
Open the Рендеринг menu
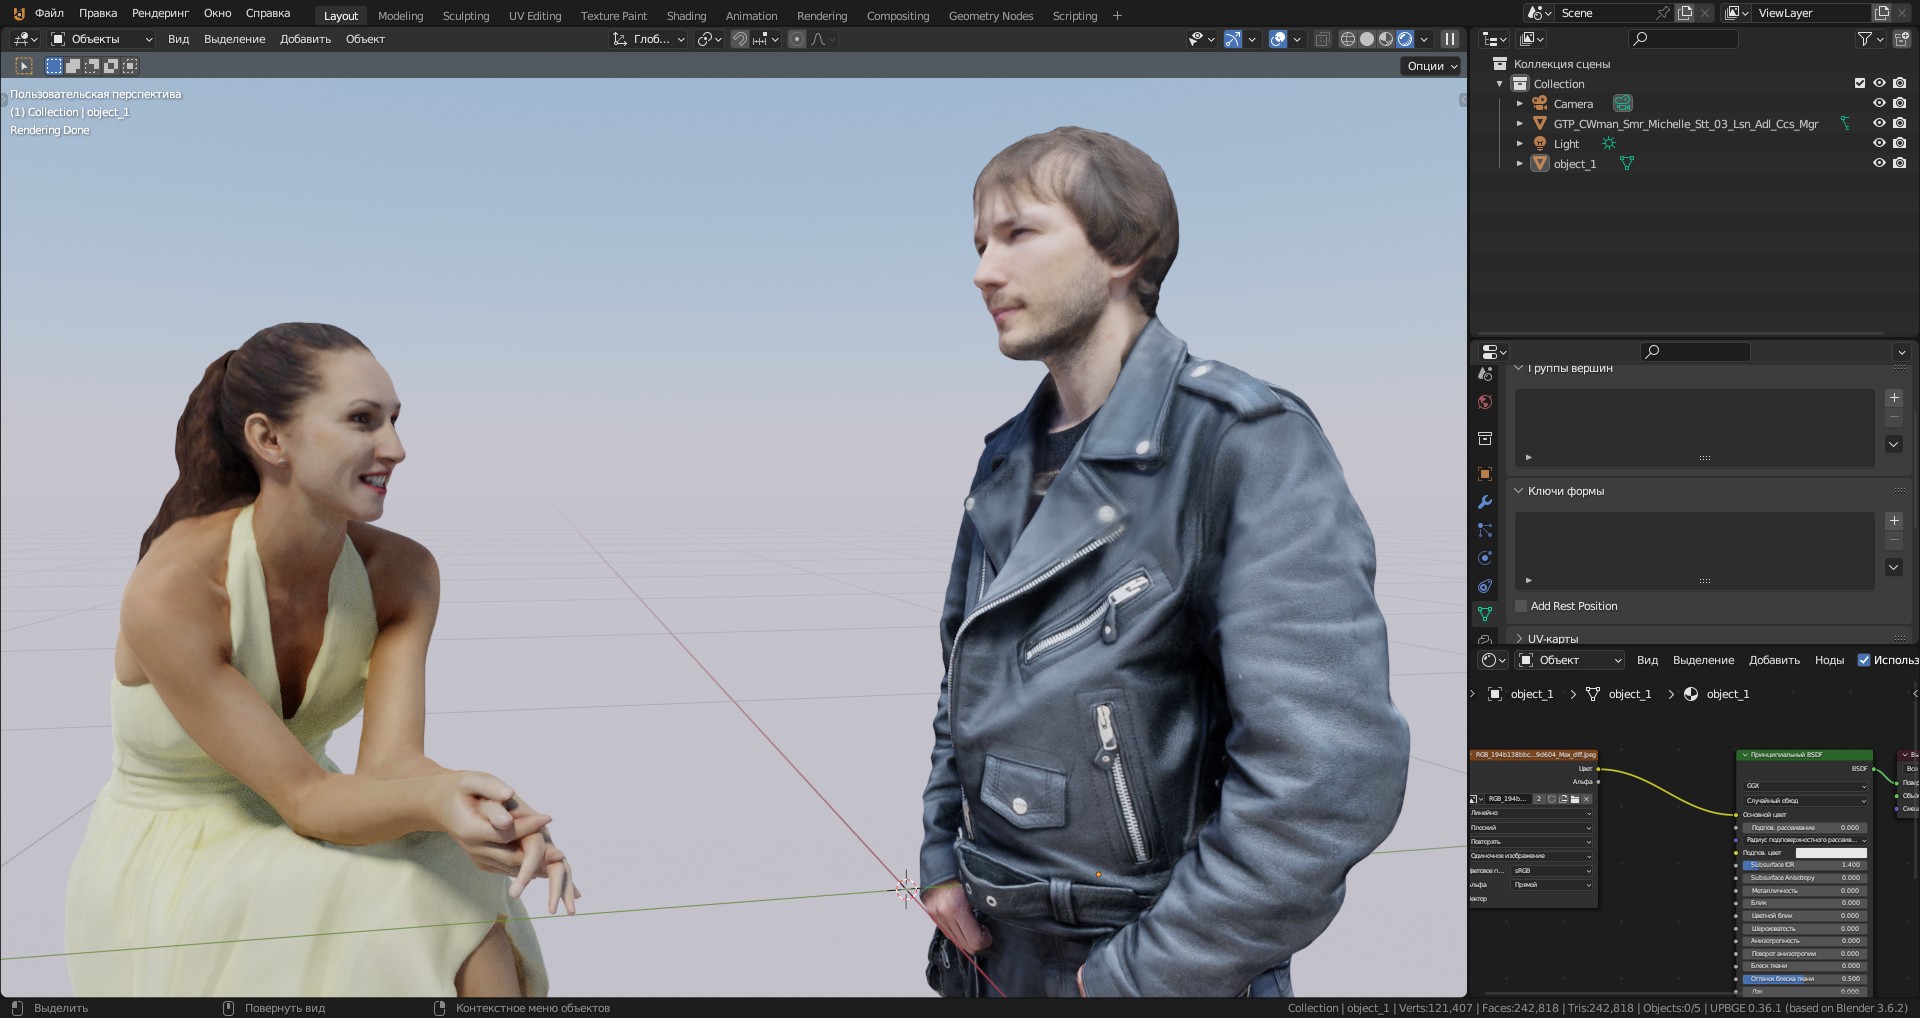[x=160, y=13]
